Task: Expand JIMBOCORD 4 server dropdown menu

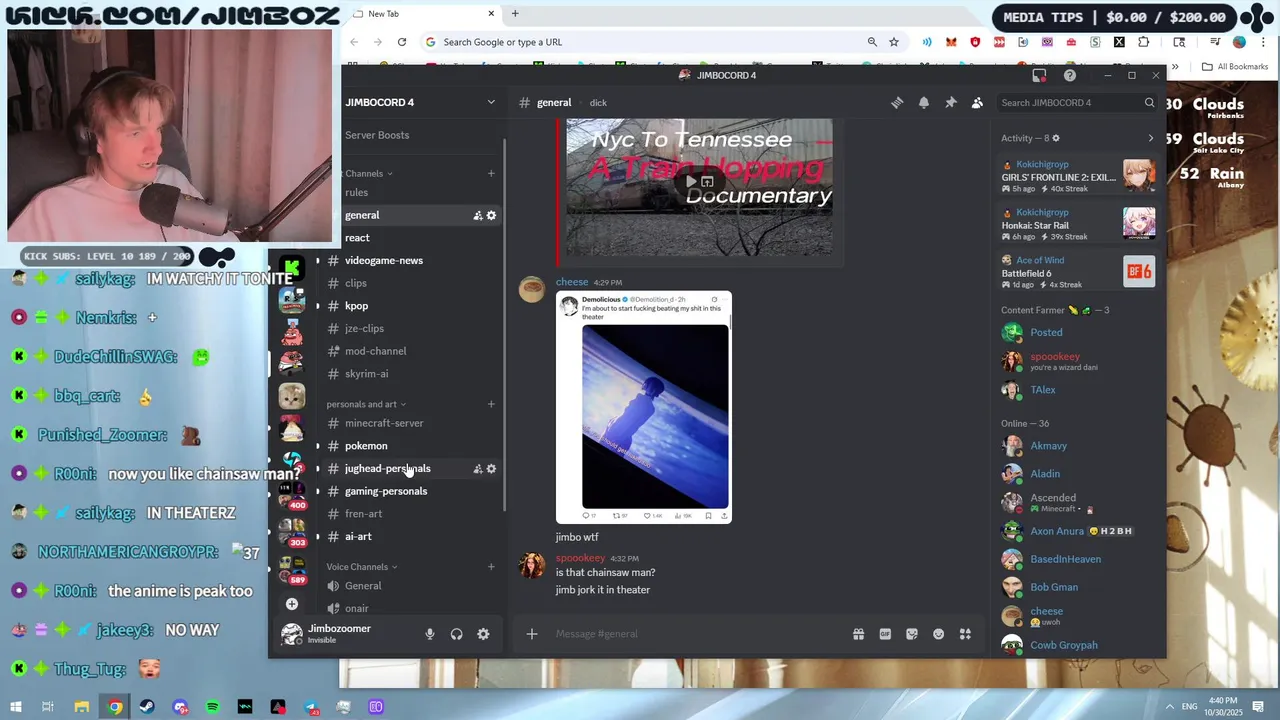Action: 491,102
